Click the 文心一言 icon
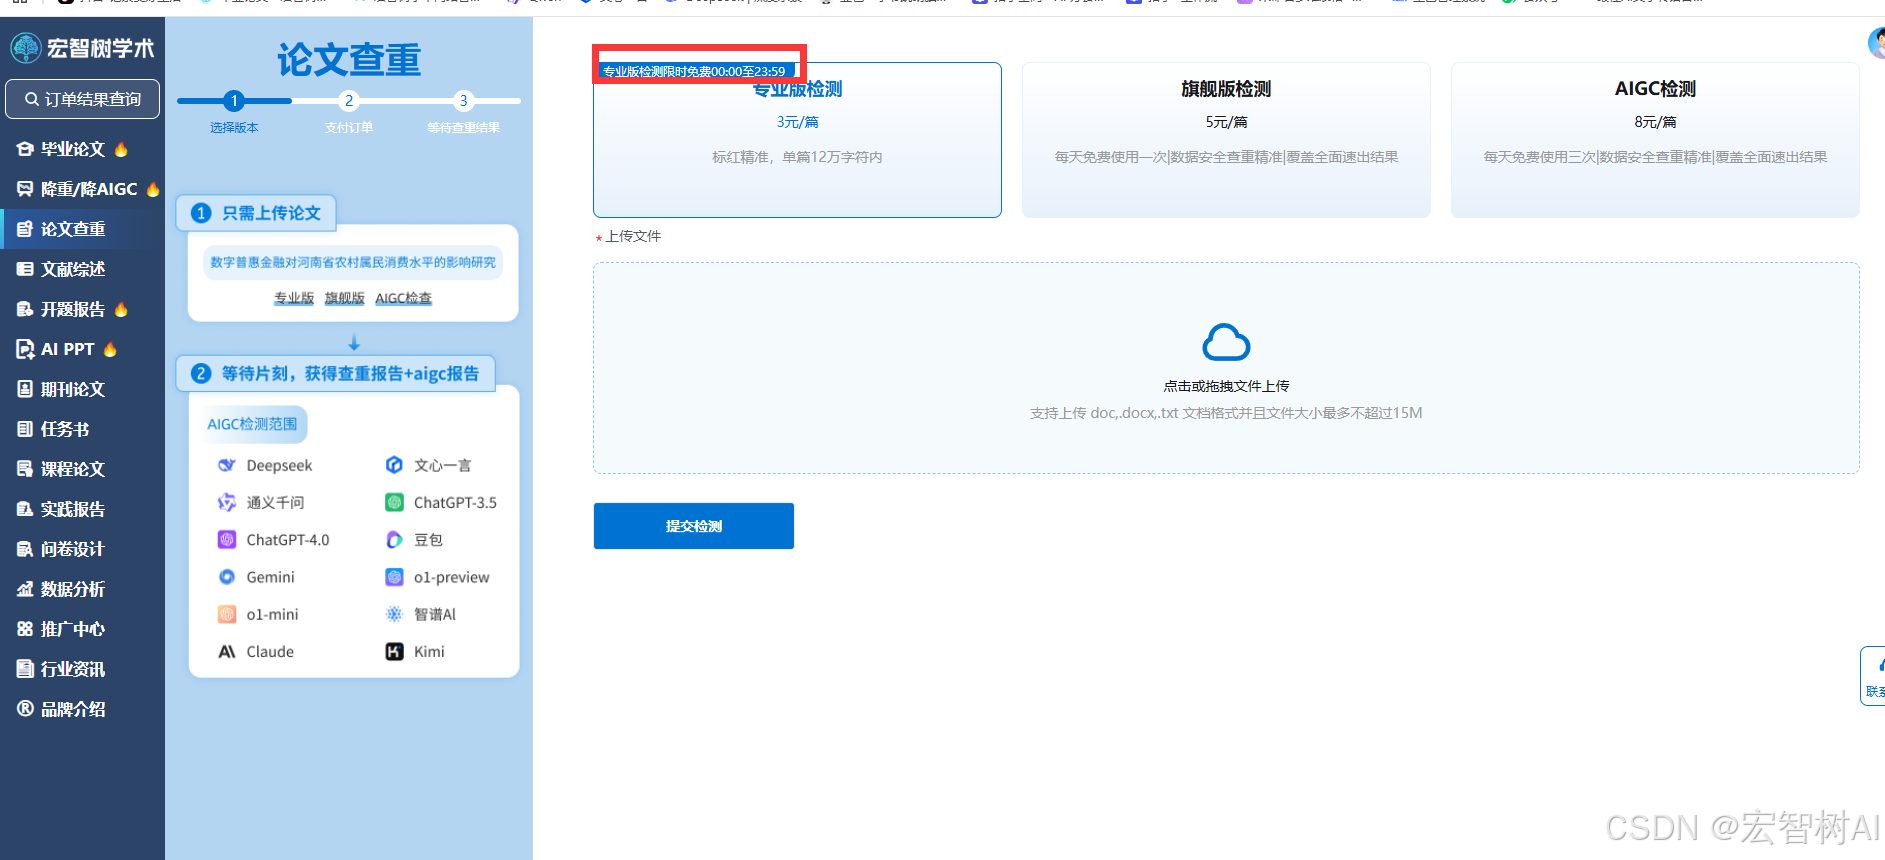Viewport: 1885px width, 860px height. (x=394, y=465)
